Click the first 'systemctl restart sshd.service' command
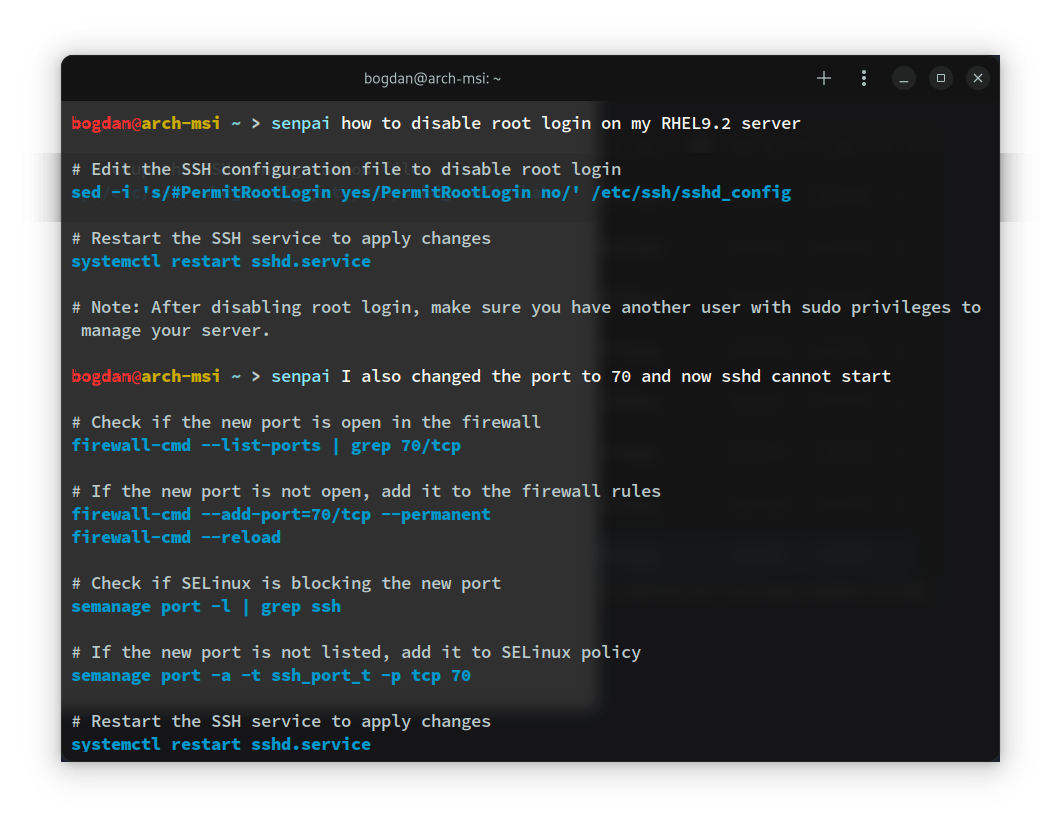The height and width of the screenshot is (816, 1061). [221, 261]
